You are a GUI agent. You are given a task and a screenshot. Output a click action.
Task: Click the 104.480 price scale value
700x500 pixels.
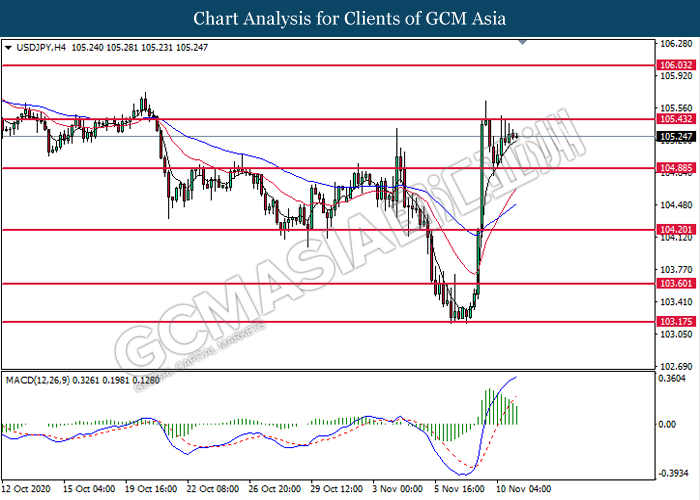point(676,205)
